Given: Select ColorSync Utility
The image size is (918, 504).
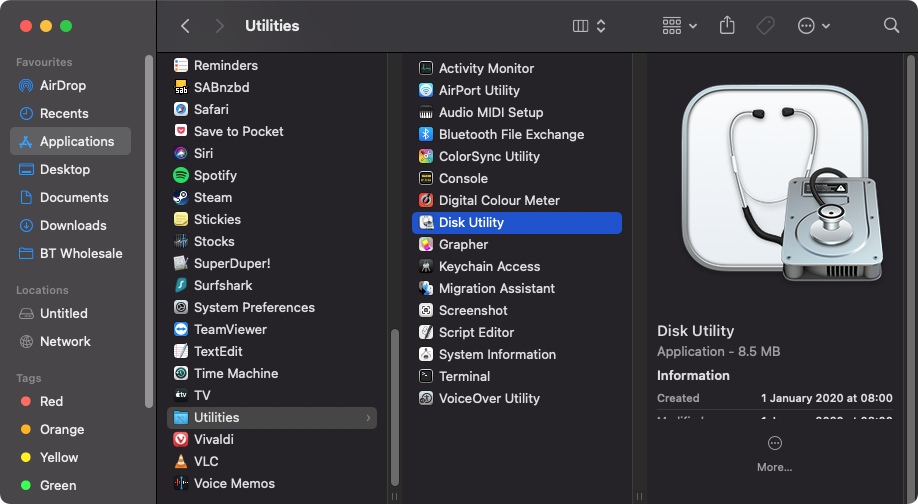Looking at the screenshot, I should click(x=517, y=156).
